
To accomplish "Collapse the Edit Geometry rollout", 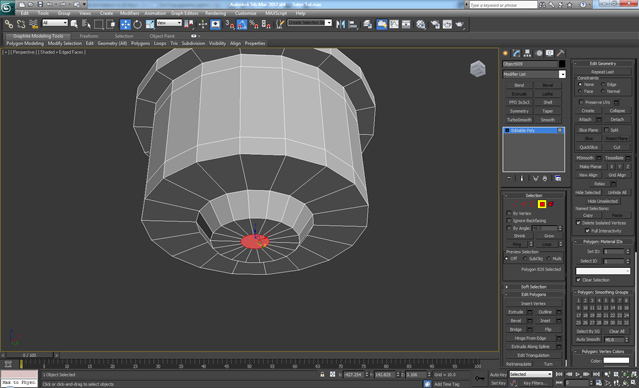I will pyautogui.click(x=603, y=63).
